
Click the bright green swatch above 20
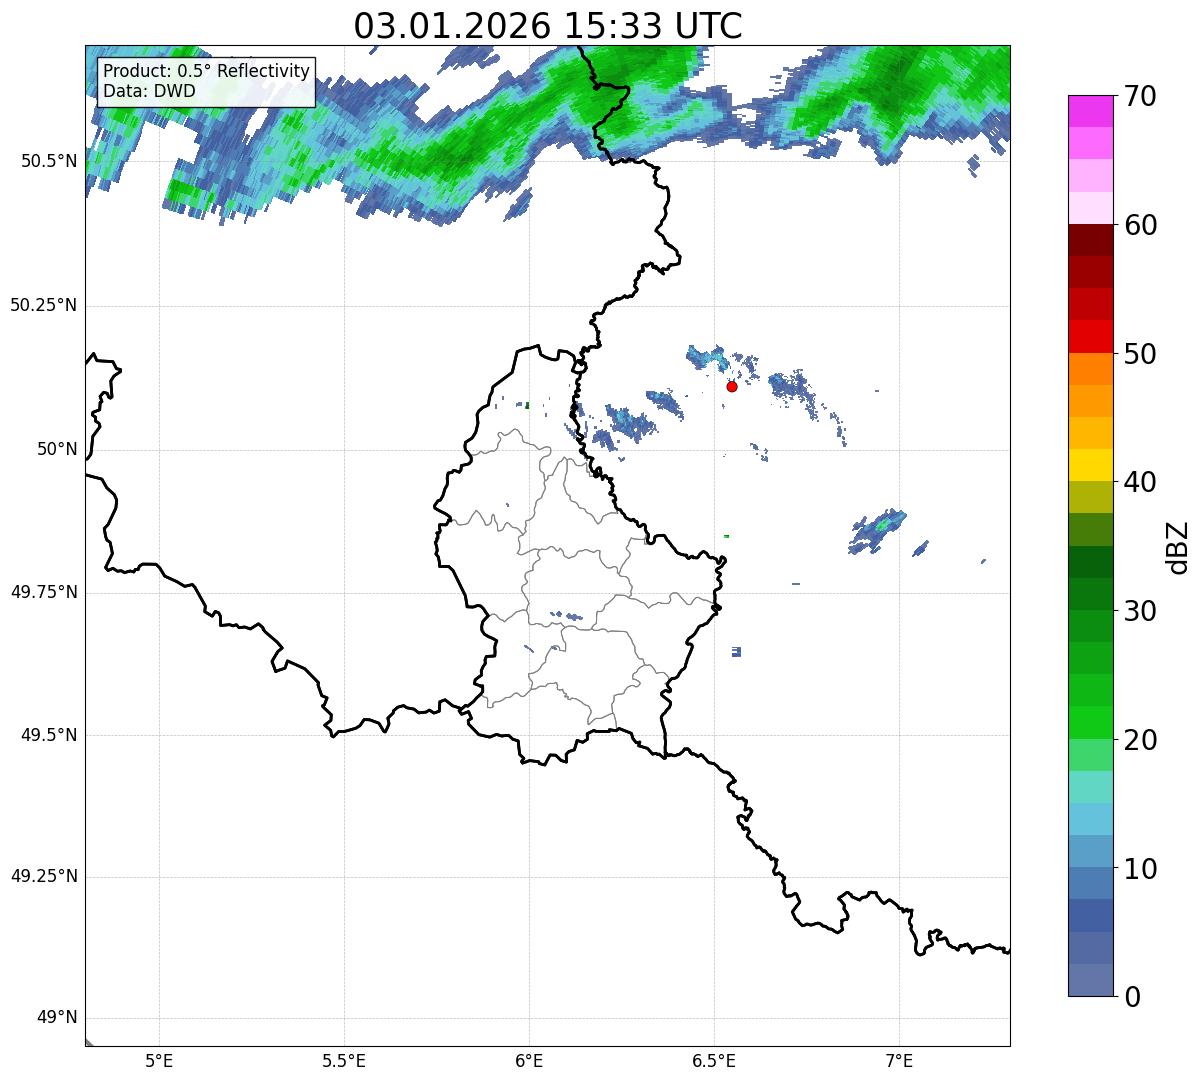[1091, 723]
